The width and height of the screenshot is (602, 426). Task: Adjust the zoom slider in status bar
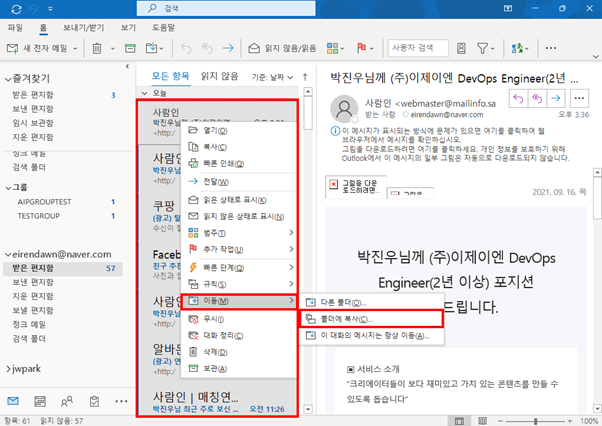(535, 421)
